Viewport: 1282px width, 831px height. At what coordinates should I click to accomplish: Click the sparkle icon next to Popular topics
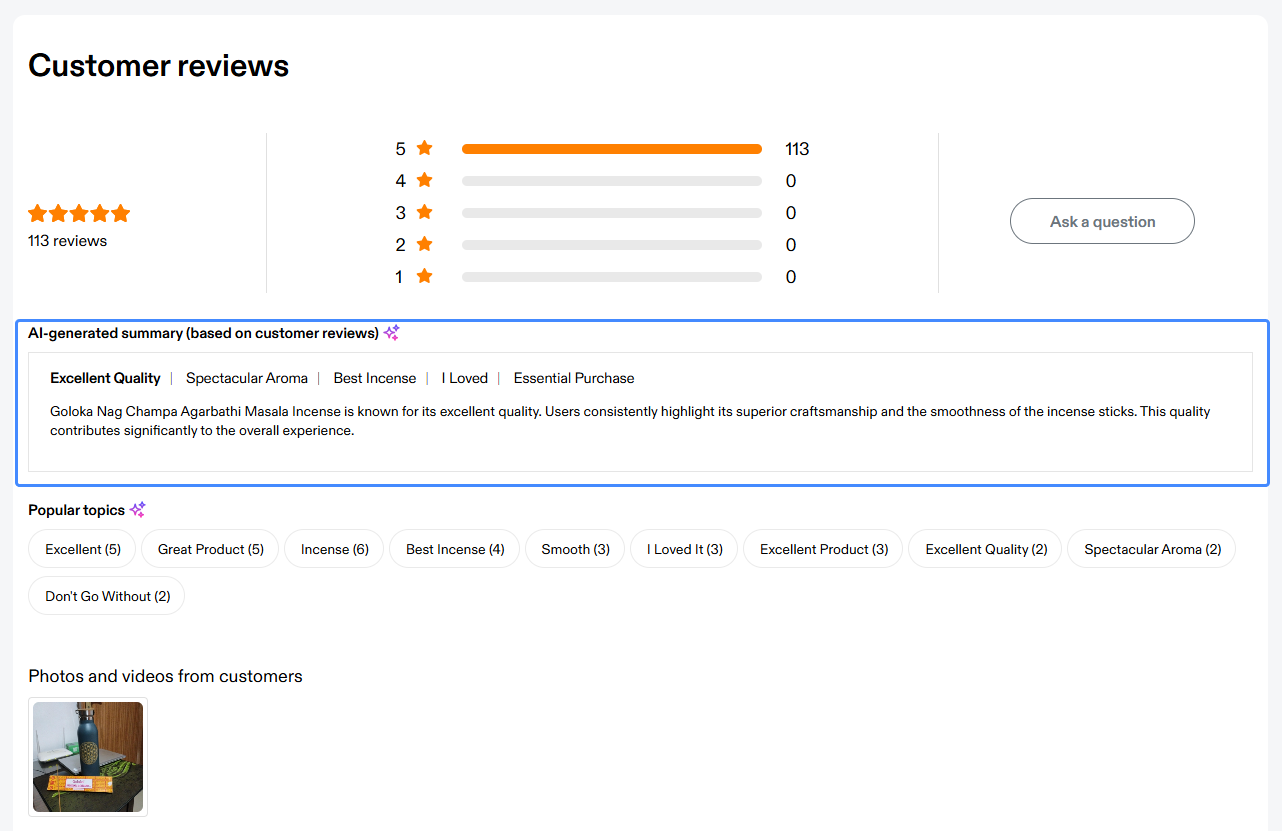138,510
